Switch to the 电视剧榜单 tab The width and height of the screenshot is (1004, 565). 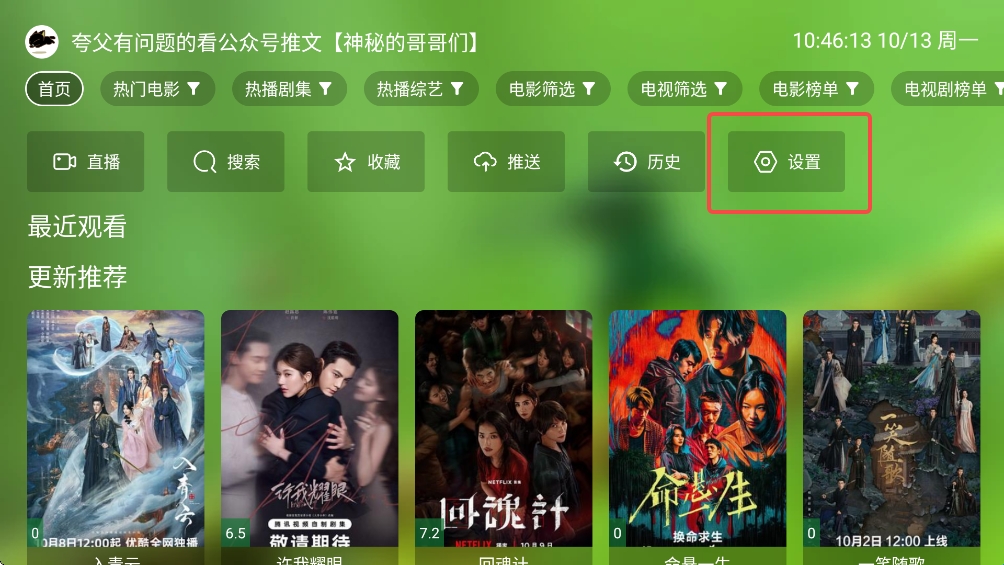(x=948, y=89)
